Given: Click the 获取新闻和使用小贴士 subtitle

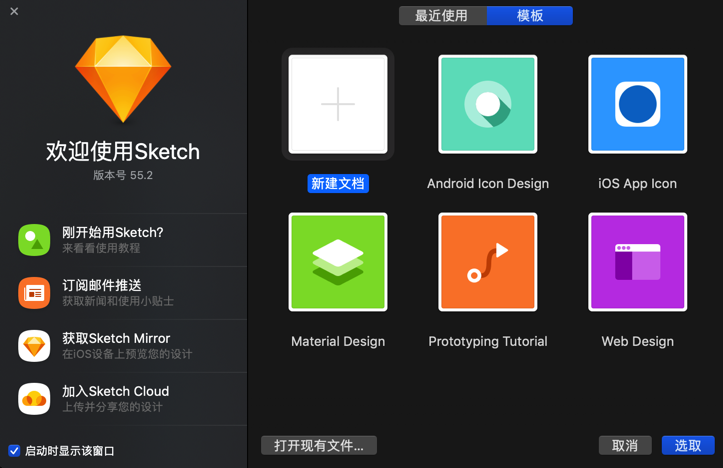Looking at the screenshot, I should 118,301.
